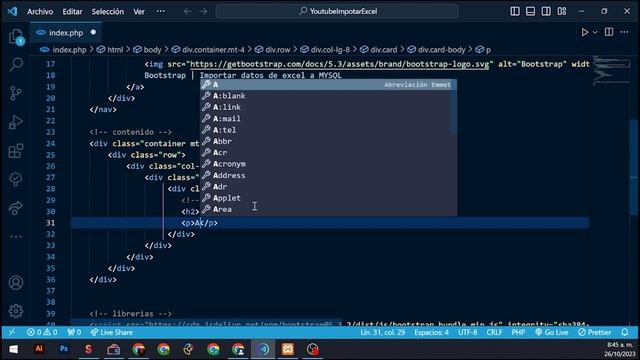Run the file with the play button

(584, 32)
